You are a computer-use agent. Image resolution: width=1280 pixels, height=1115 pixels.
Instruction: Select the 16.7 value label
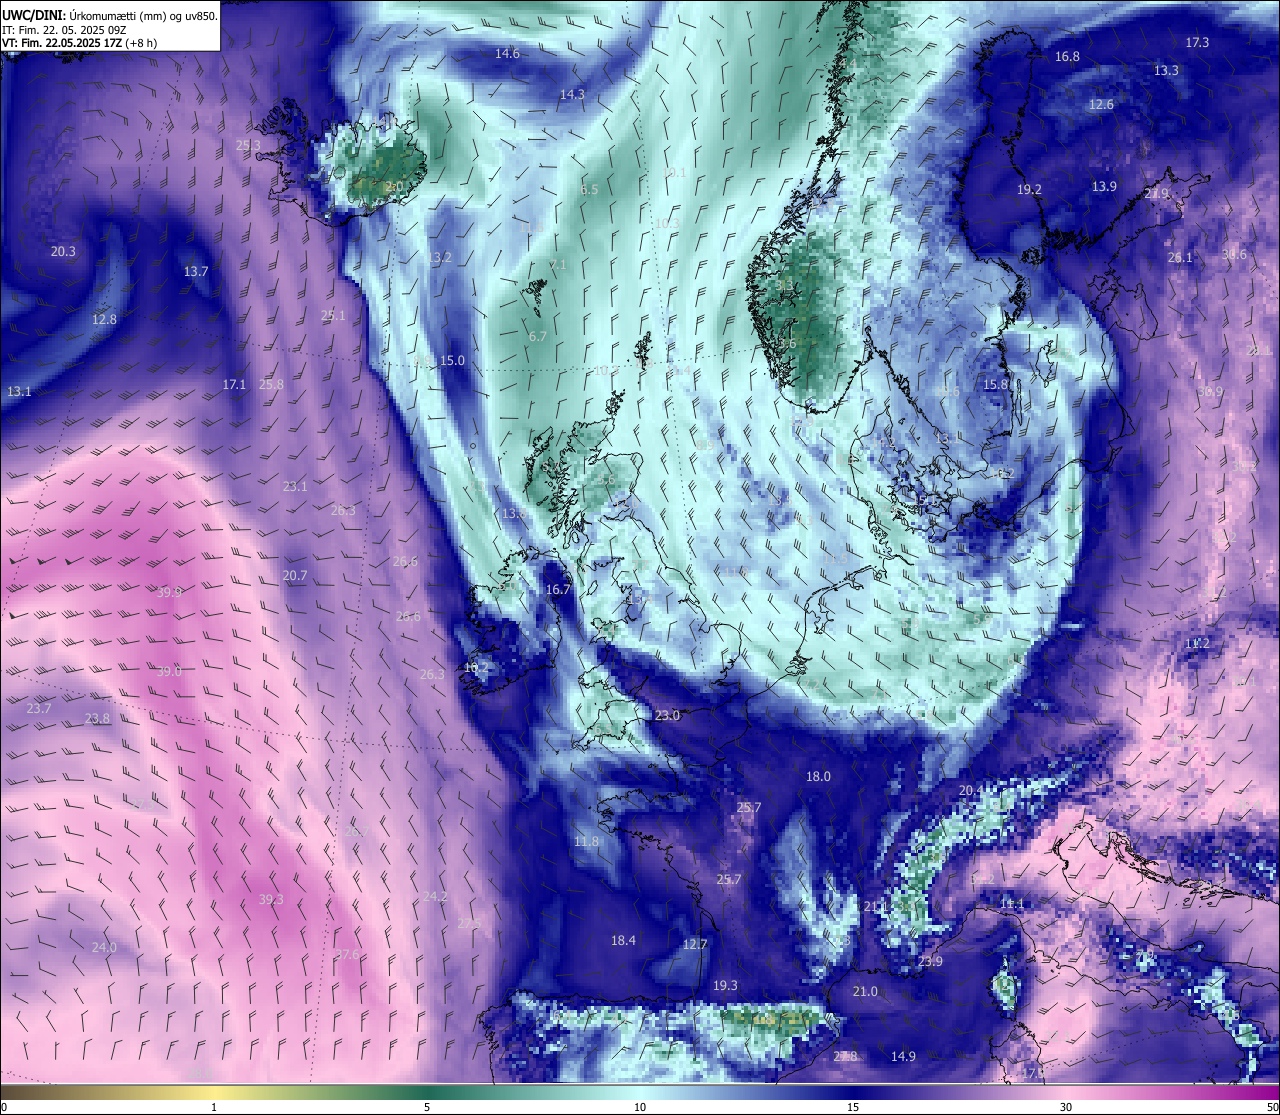pyautogui.click(x=557, y=589)
